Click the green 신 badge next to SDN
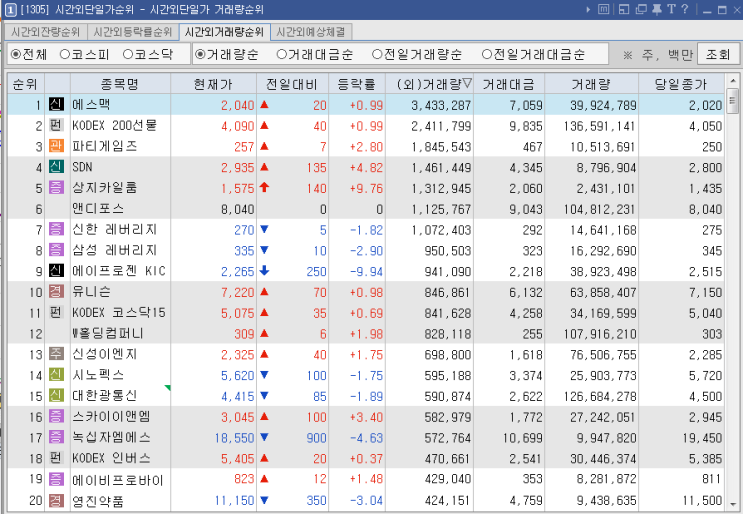Image resolution: width=743 pixels, height=514 pixels. 56,167
